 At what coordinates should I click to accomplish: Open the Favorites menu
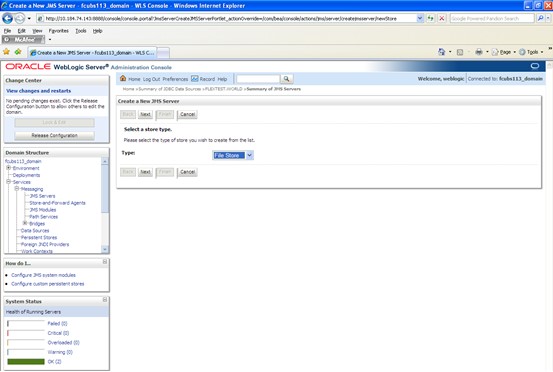pos(59,31)
